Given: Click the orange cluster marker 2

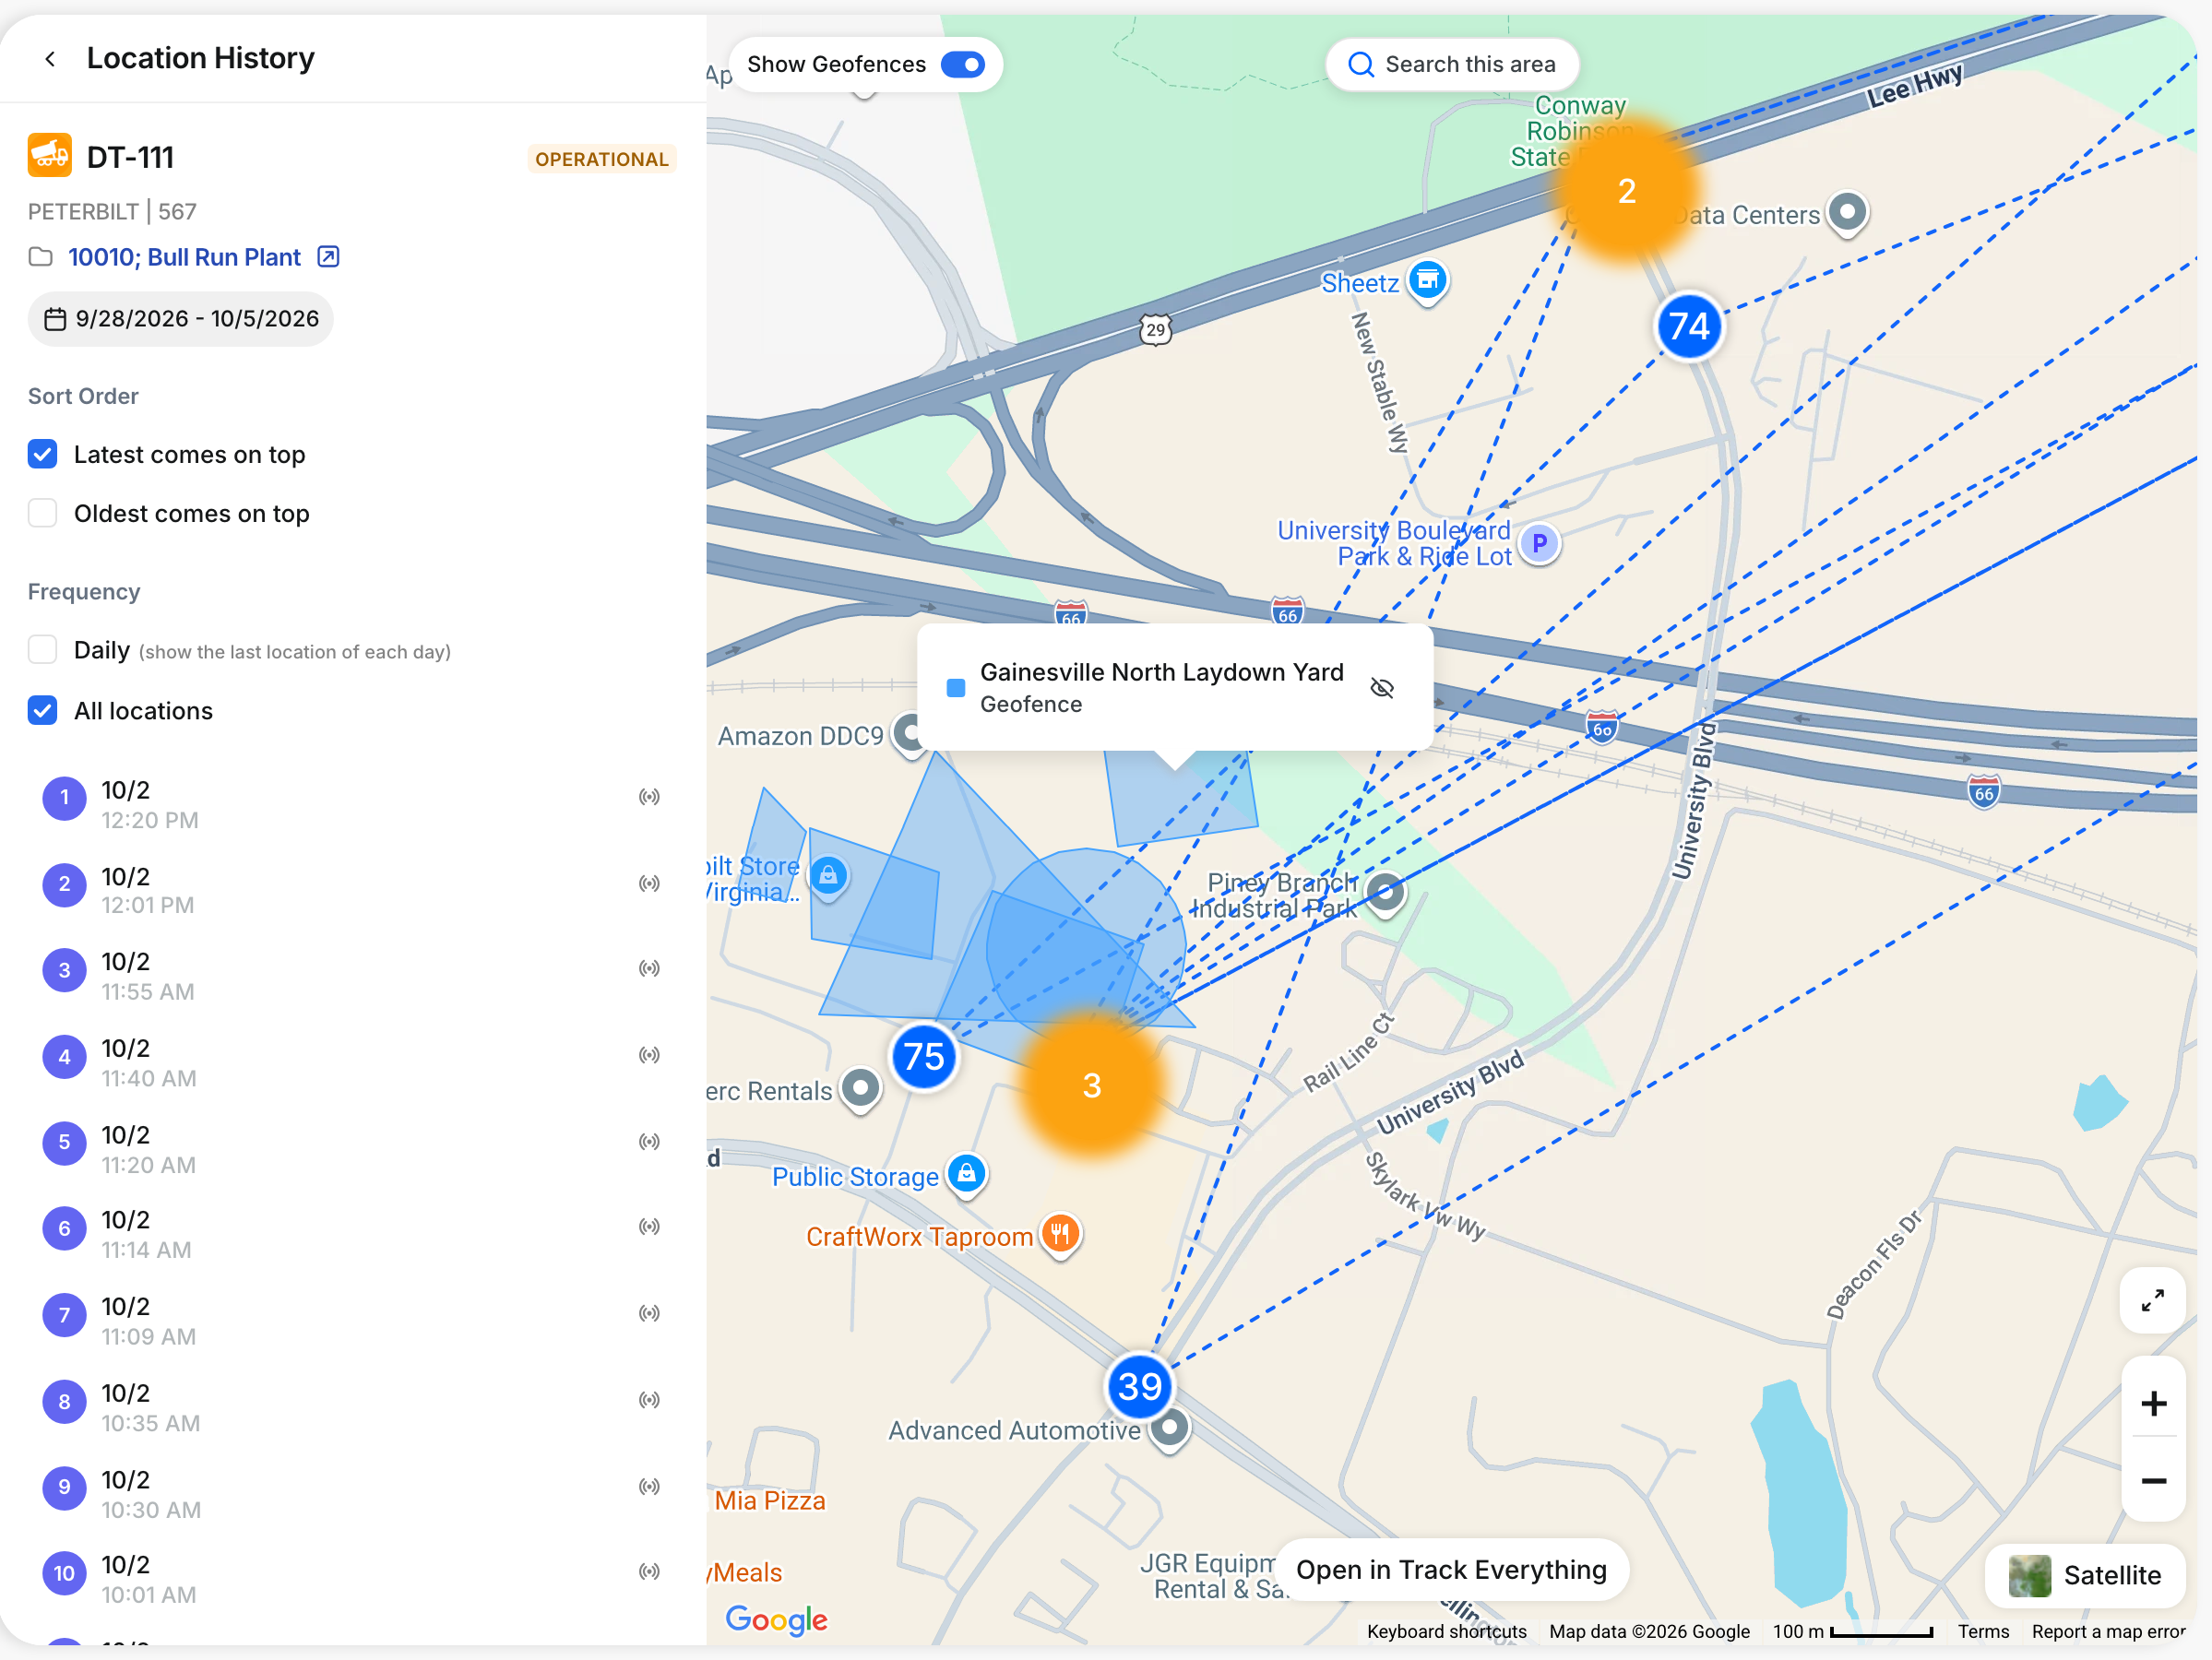Looking at the screenshot, I should coord(1627,191).
